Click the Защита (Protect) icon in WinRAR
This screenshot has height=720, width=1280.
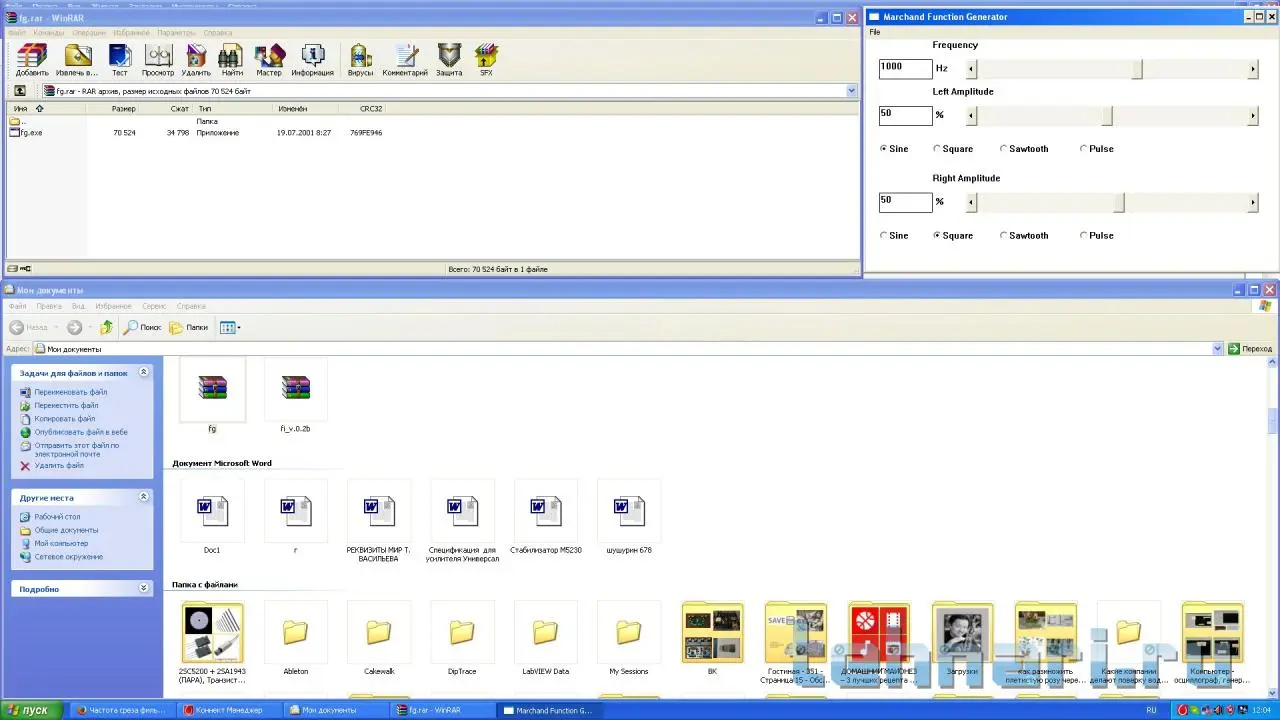pos(449,60)
